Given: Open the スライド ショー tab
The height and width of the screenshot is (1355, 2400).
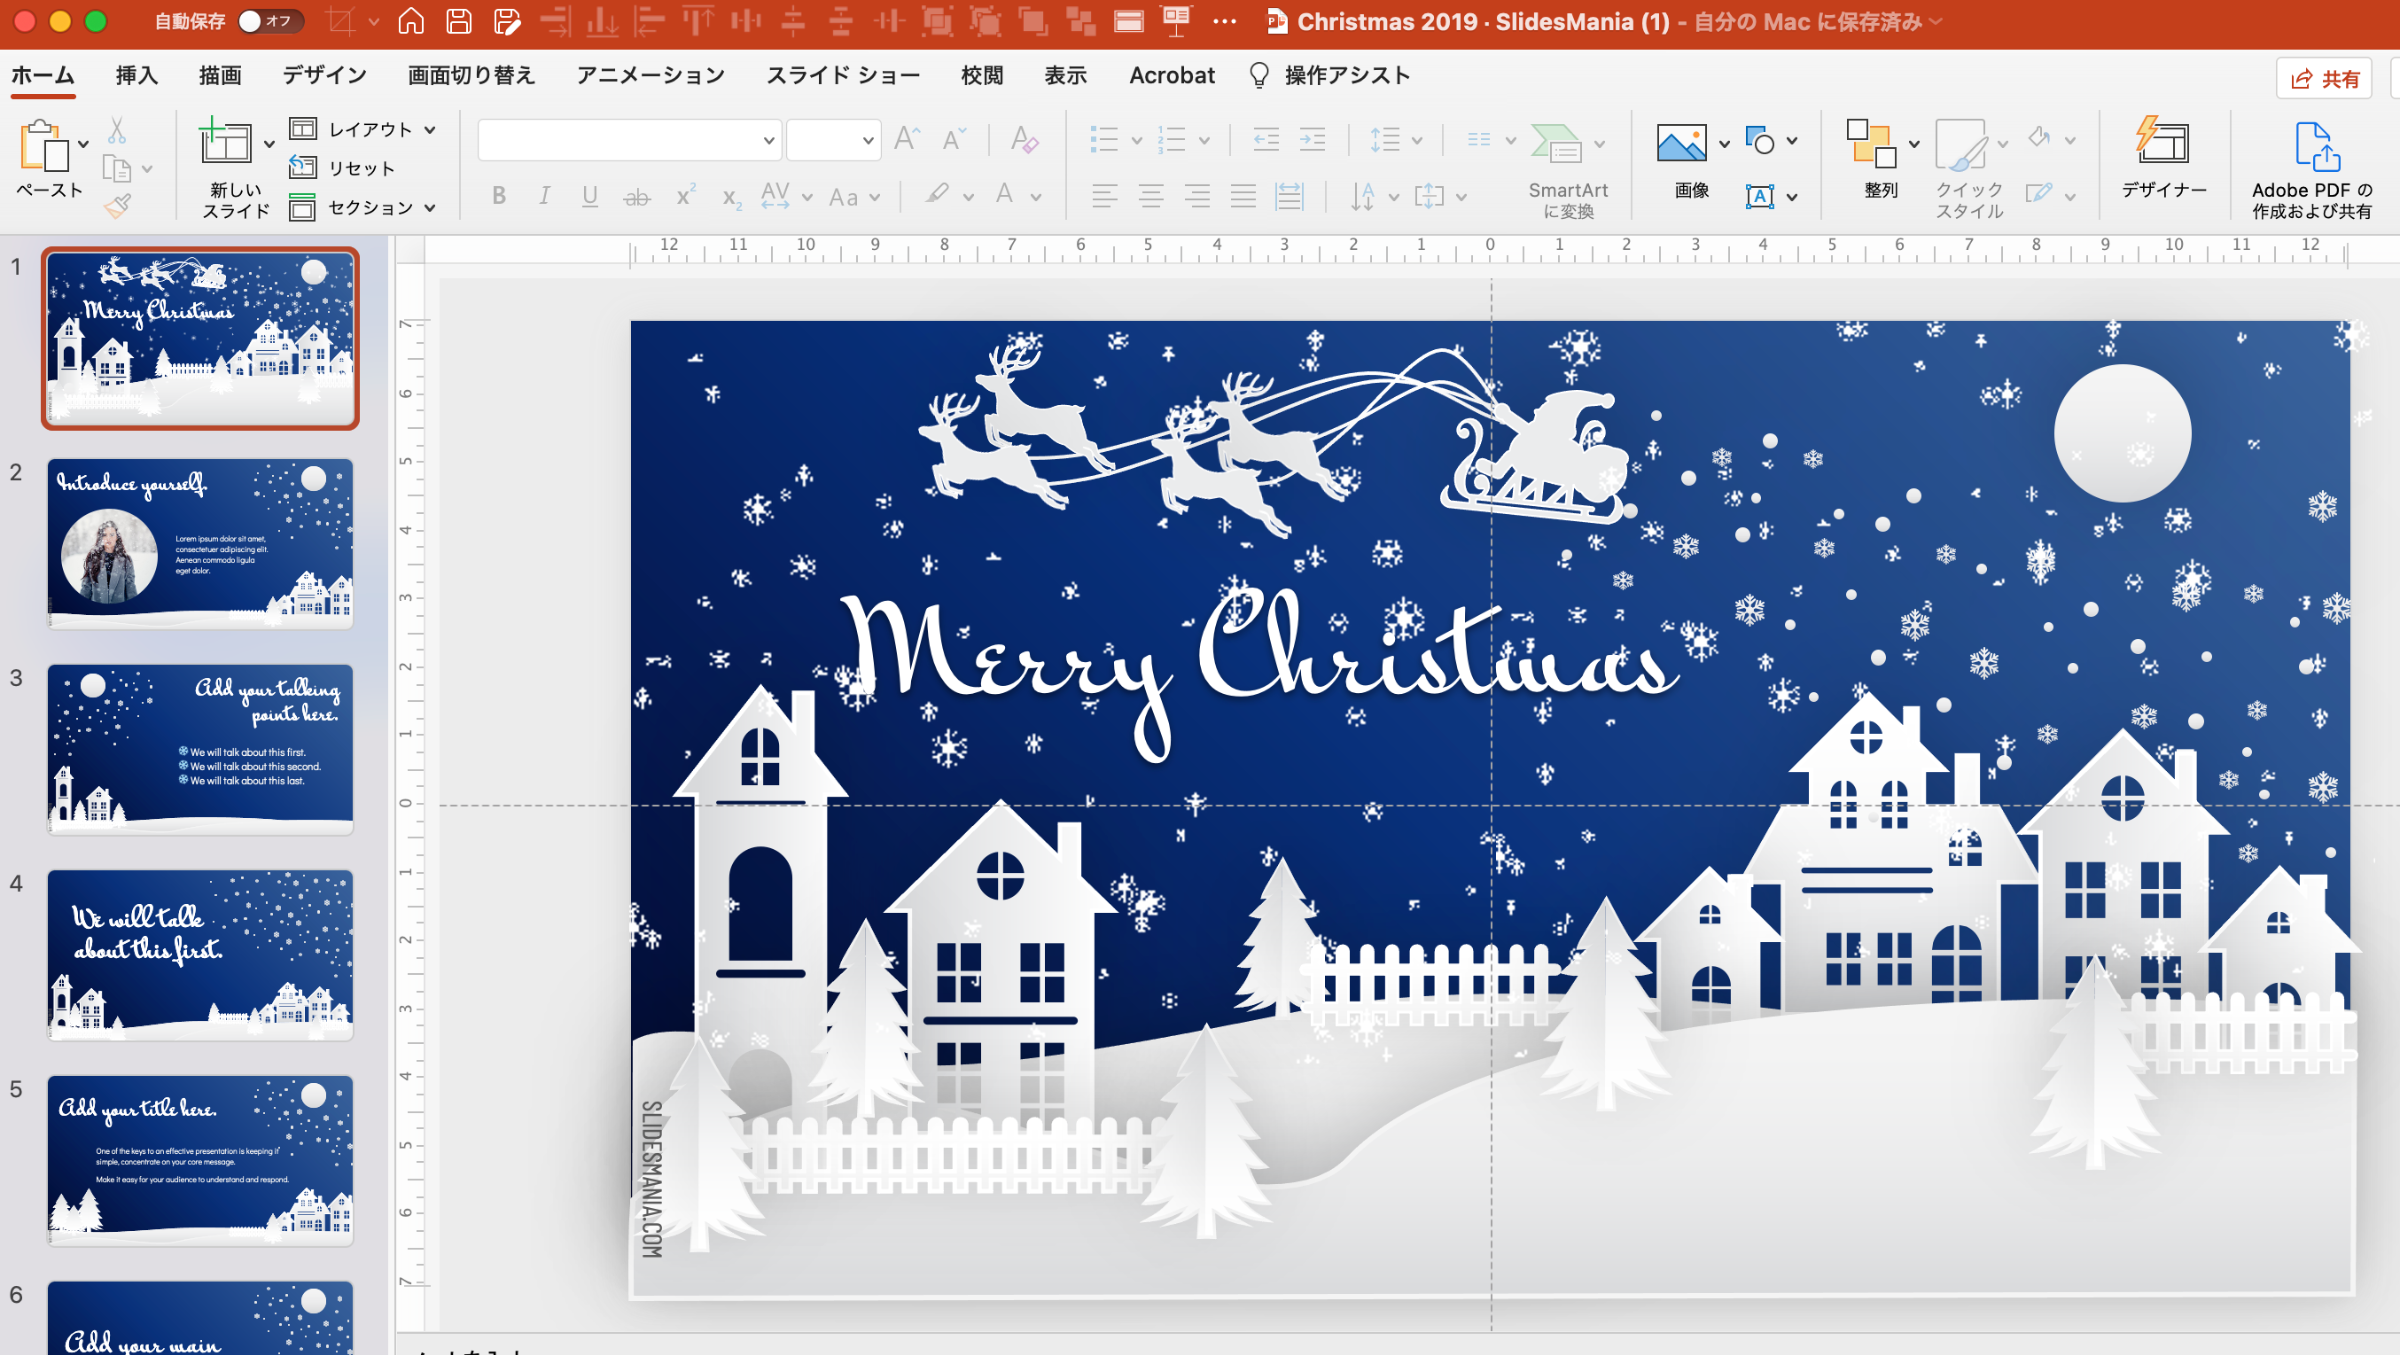Looking at the screenshot, I should tap(843, 74).
